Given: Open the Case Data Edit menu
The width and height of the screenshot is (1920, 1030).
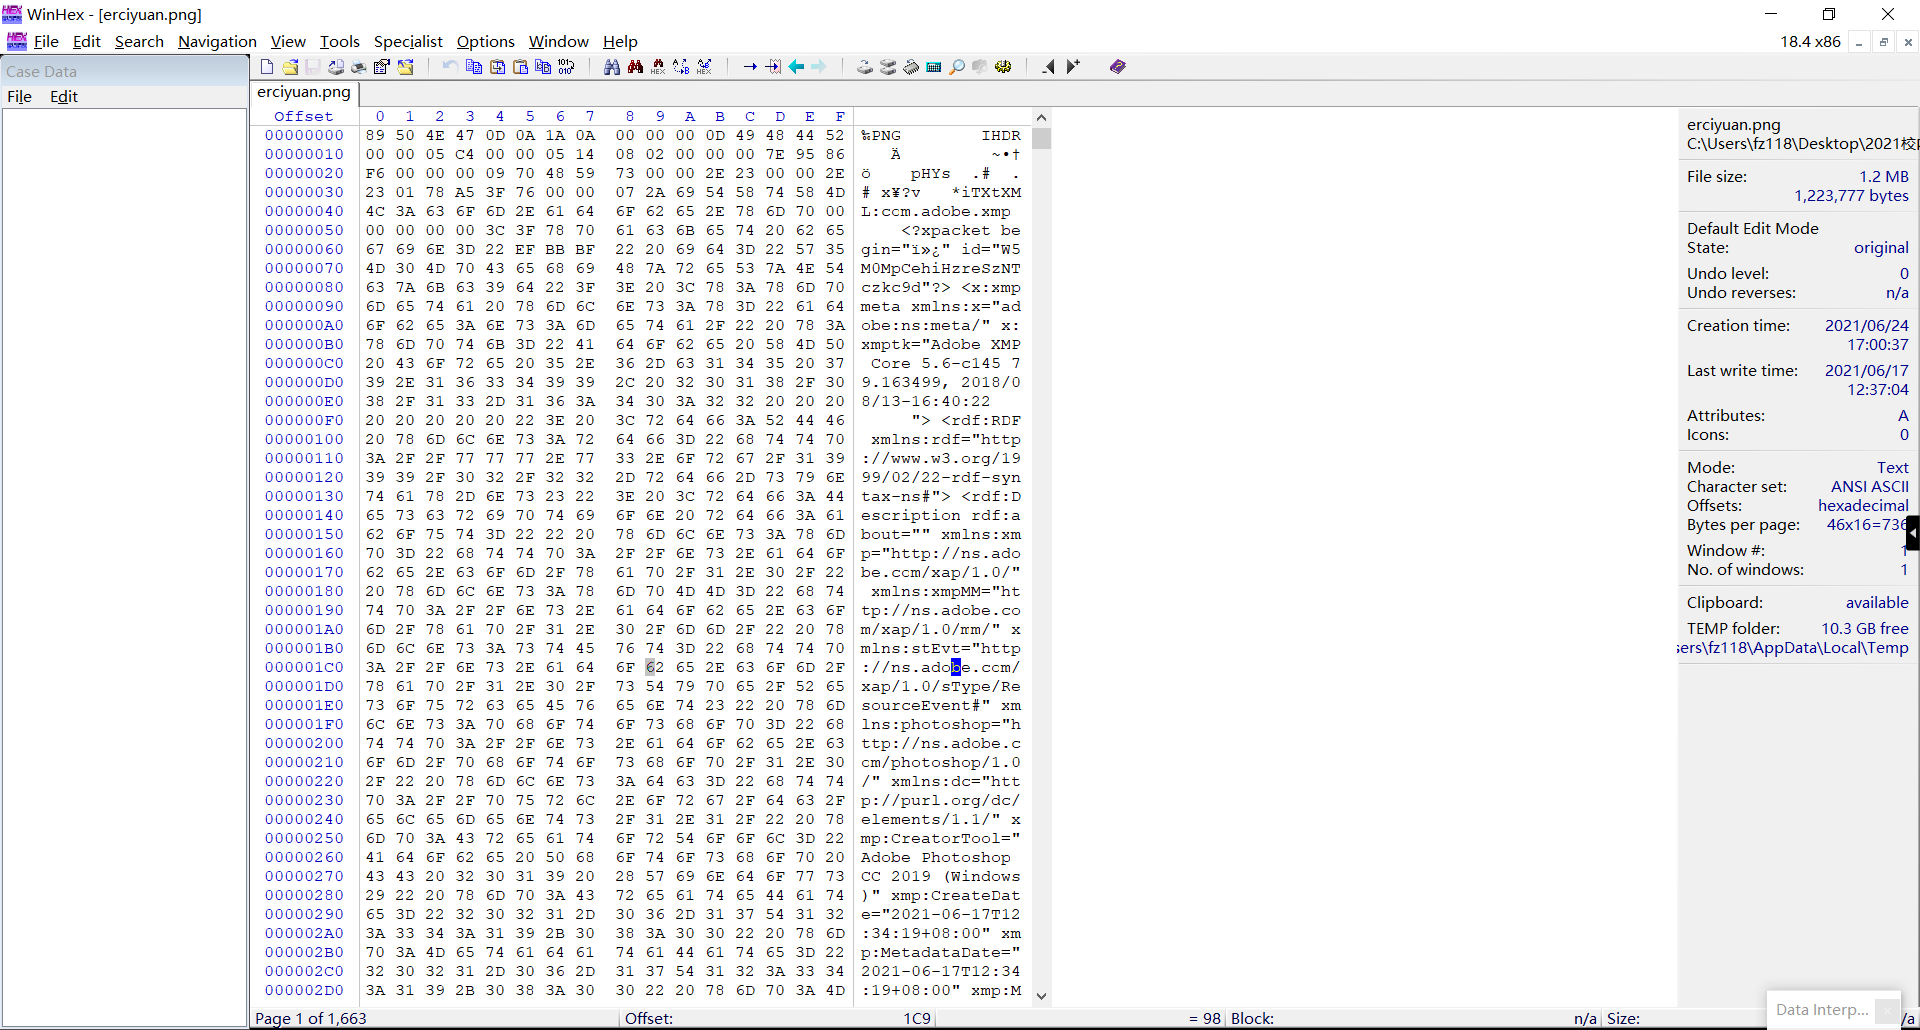Looking at the screenshot, I should pos(63,97).
